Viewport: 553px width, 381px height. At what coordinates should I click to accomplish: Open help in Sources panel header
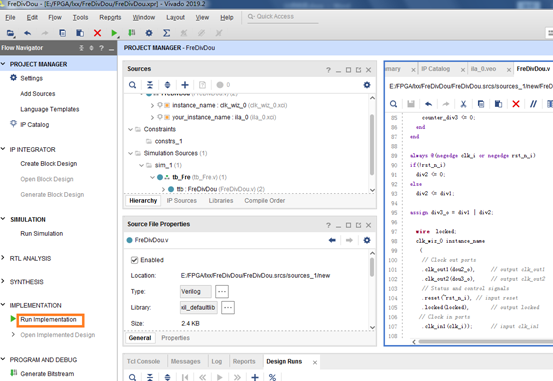[328, 70]
